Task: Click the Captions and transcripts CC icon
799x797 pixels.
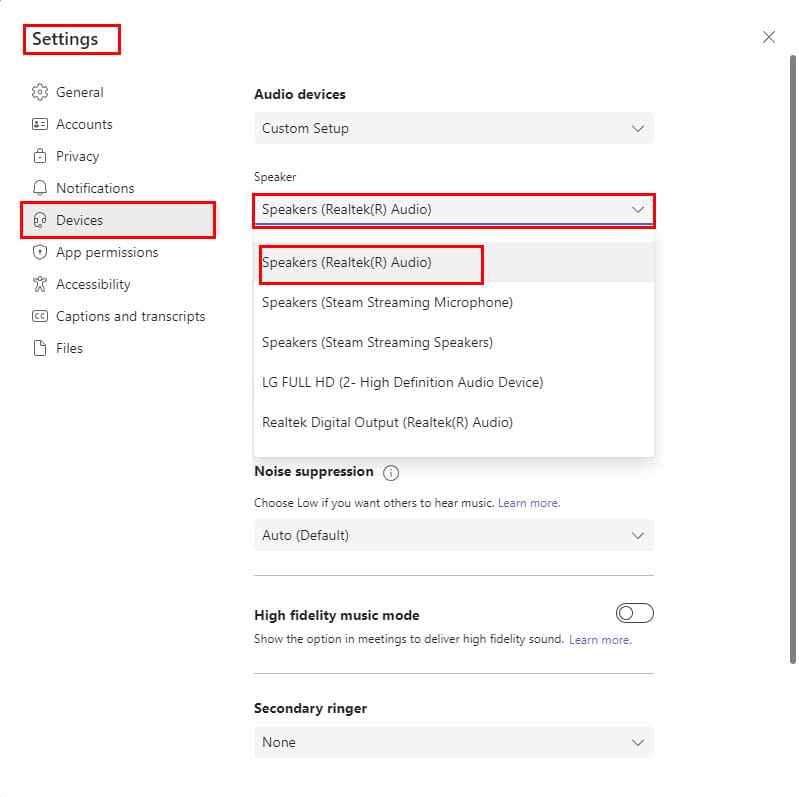Action: (x=40, y=316)
